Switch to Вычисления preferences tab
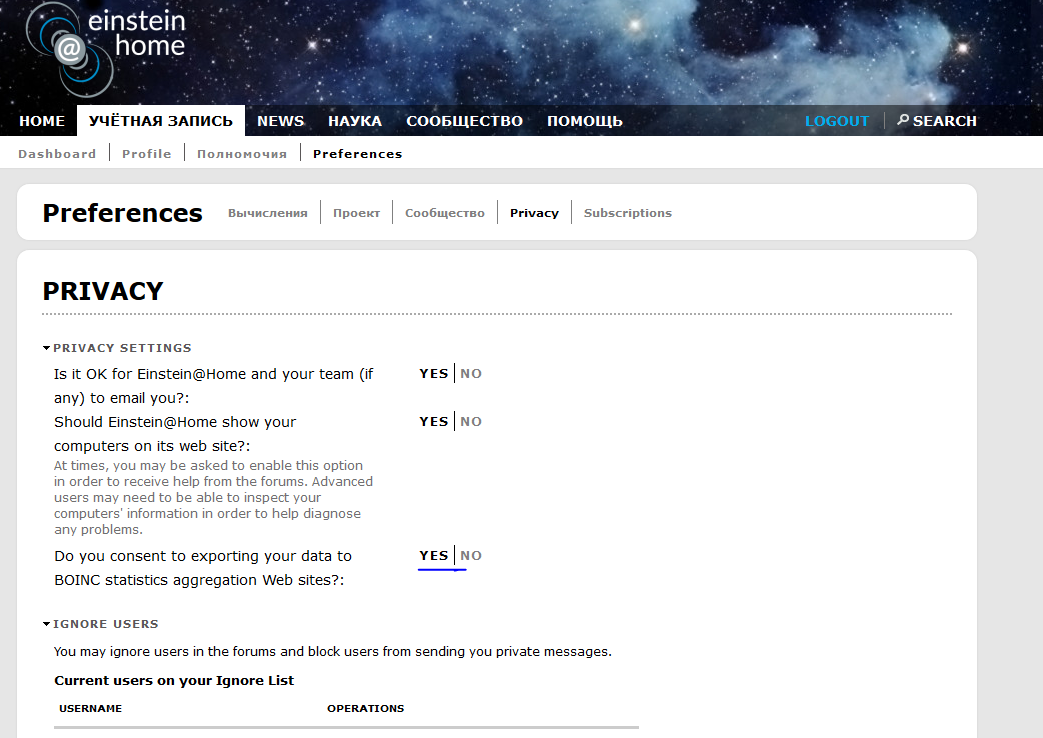 pyautogui.click(x=267, y=213)
